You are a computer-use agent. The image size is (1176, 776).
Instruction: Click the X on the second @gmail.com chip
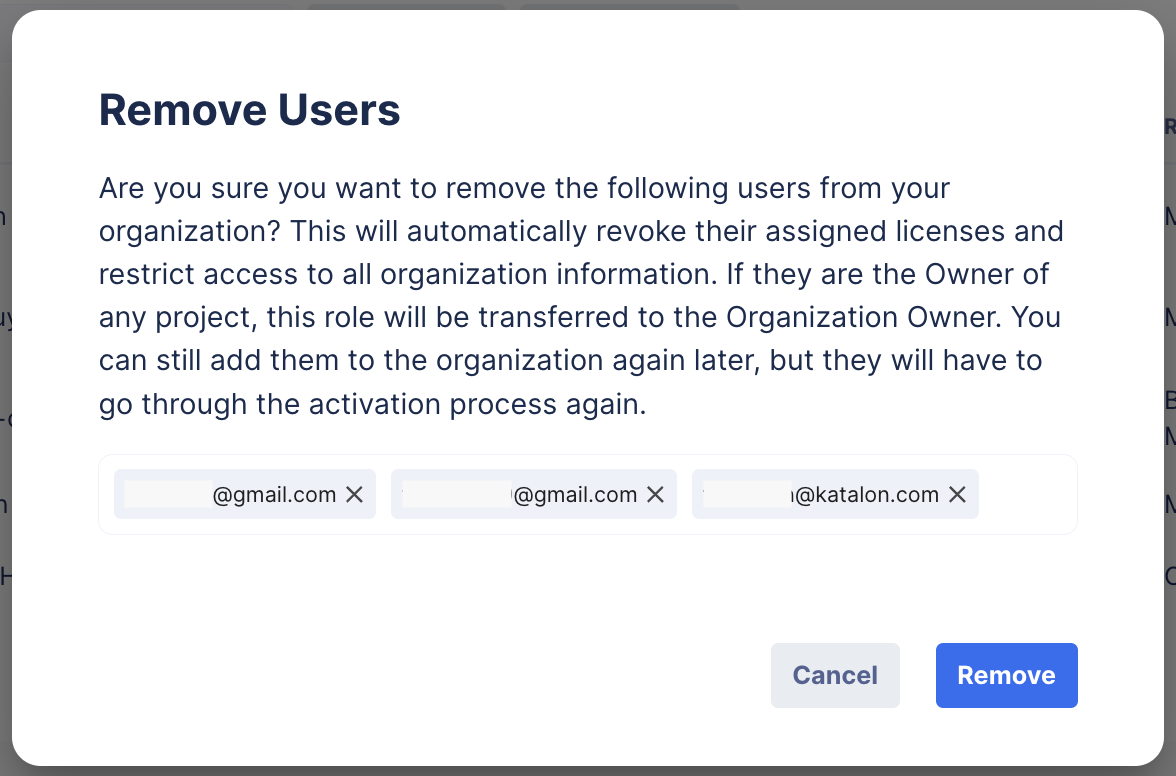click(657, 494)
